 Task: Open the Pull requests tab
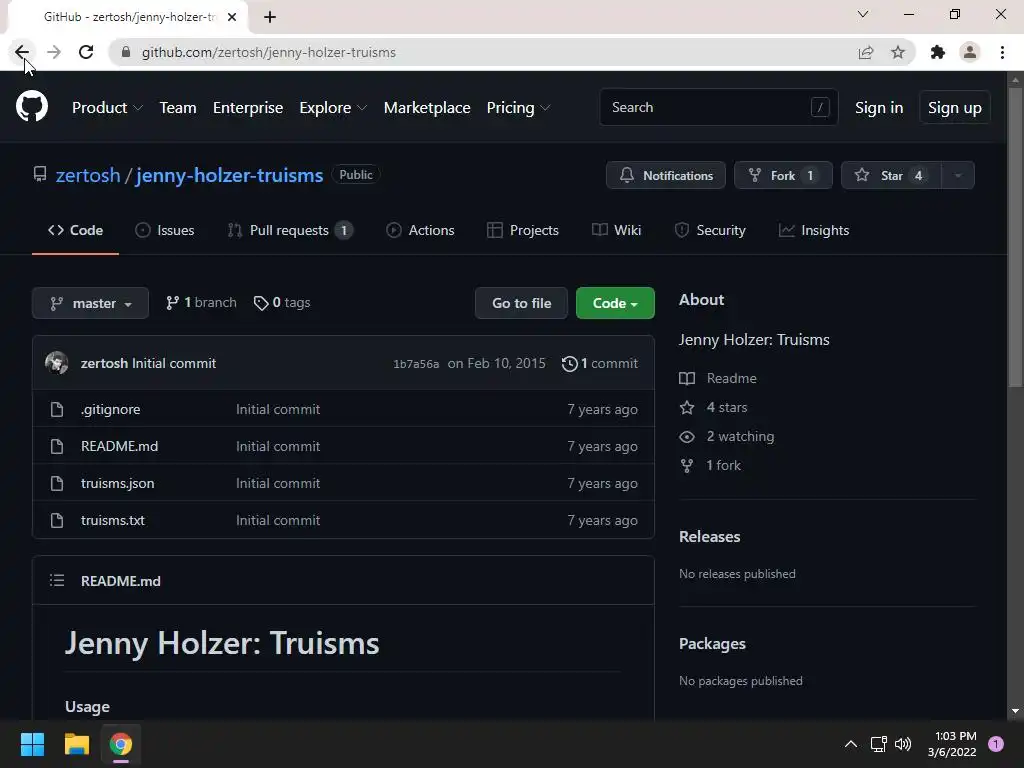pyautogui.click(x=290, y=230)
